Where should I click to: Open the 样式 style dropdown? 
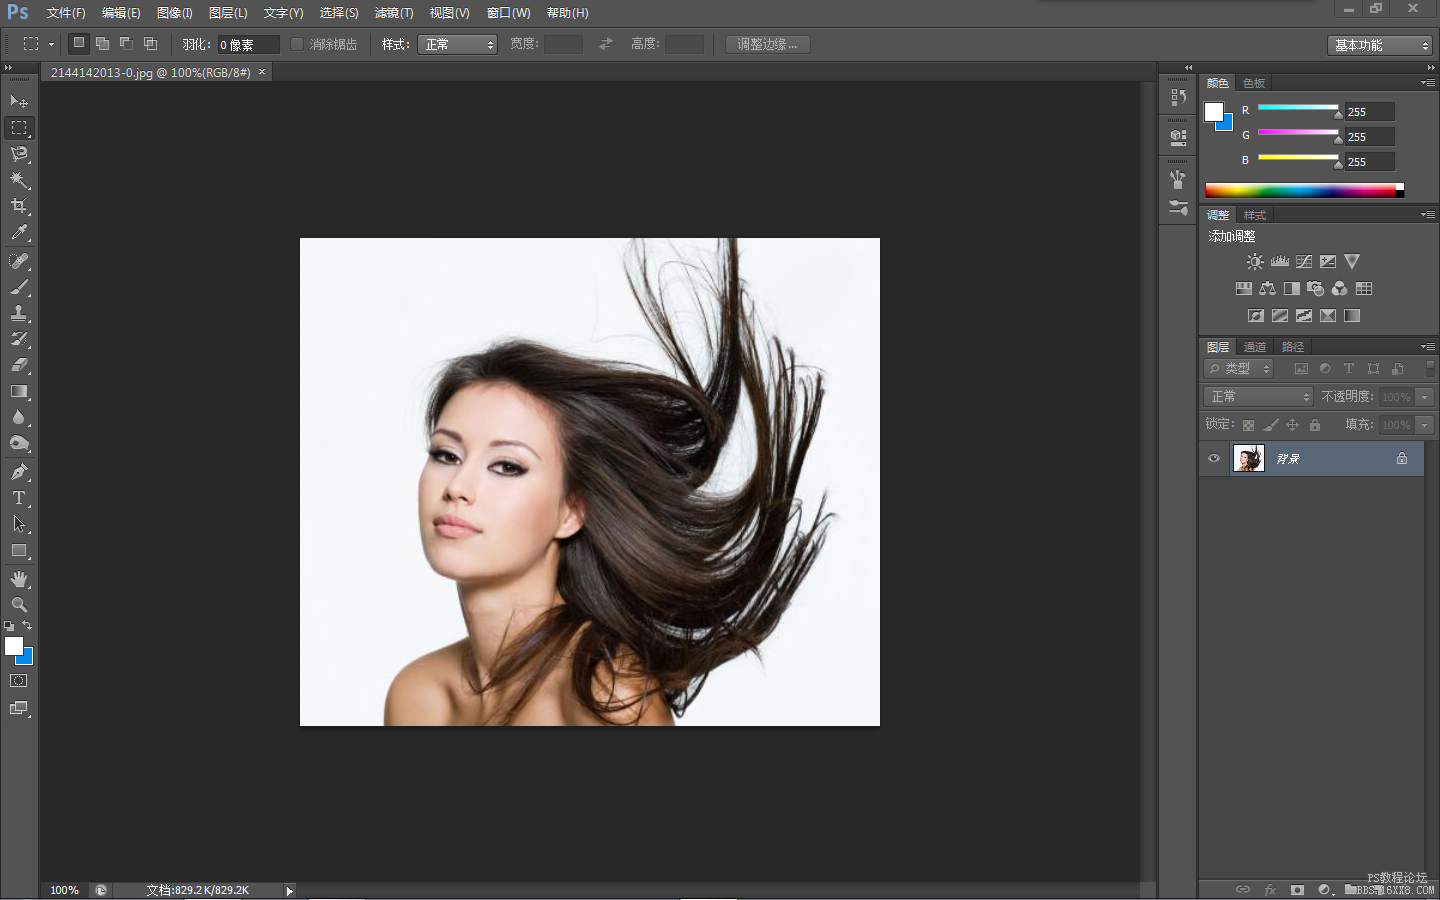click(x=457, y=44)
